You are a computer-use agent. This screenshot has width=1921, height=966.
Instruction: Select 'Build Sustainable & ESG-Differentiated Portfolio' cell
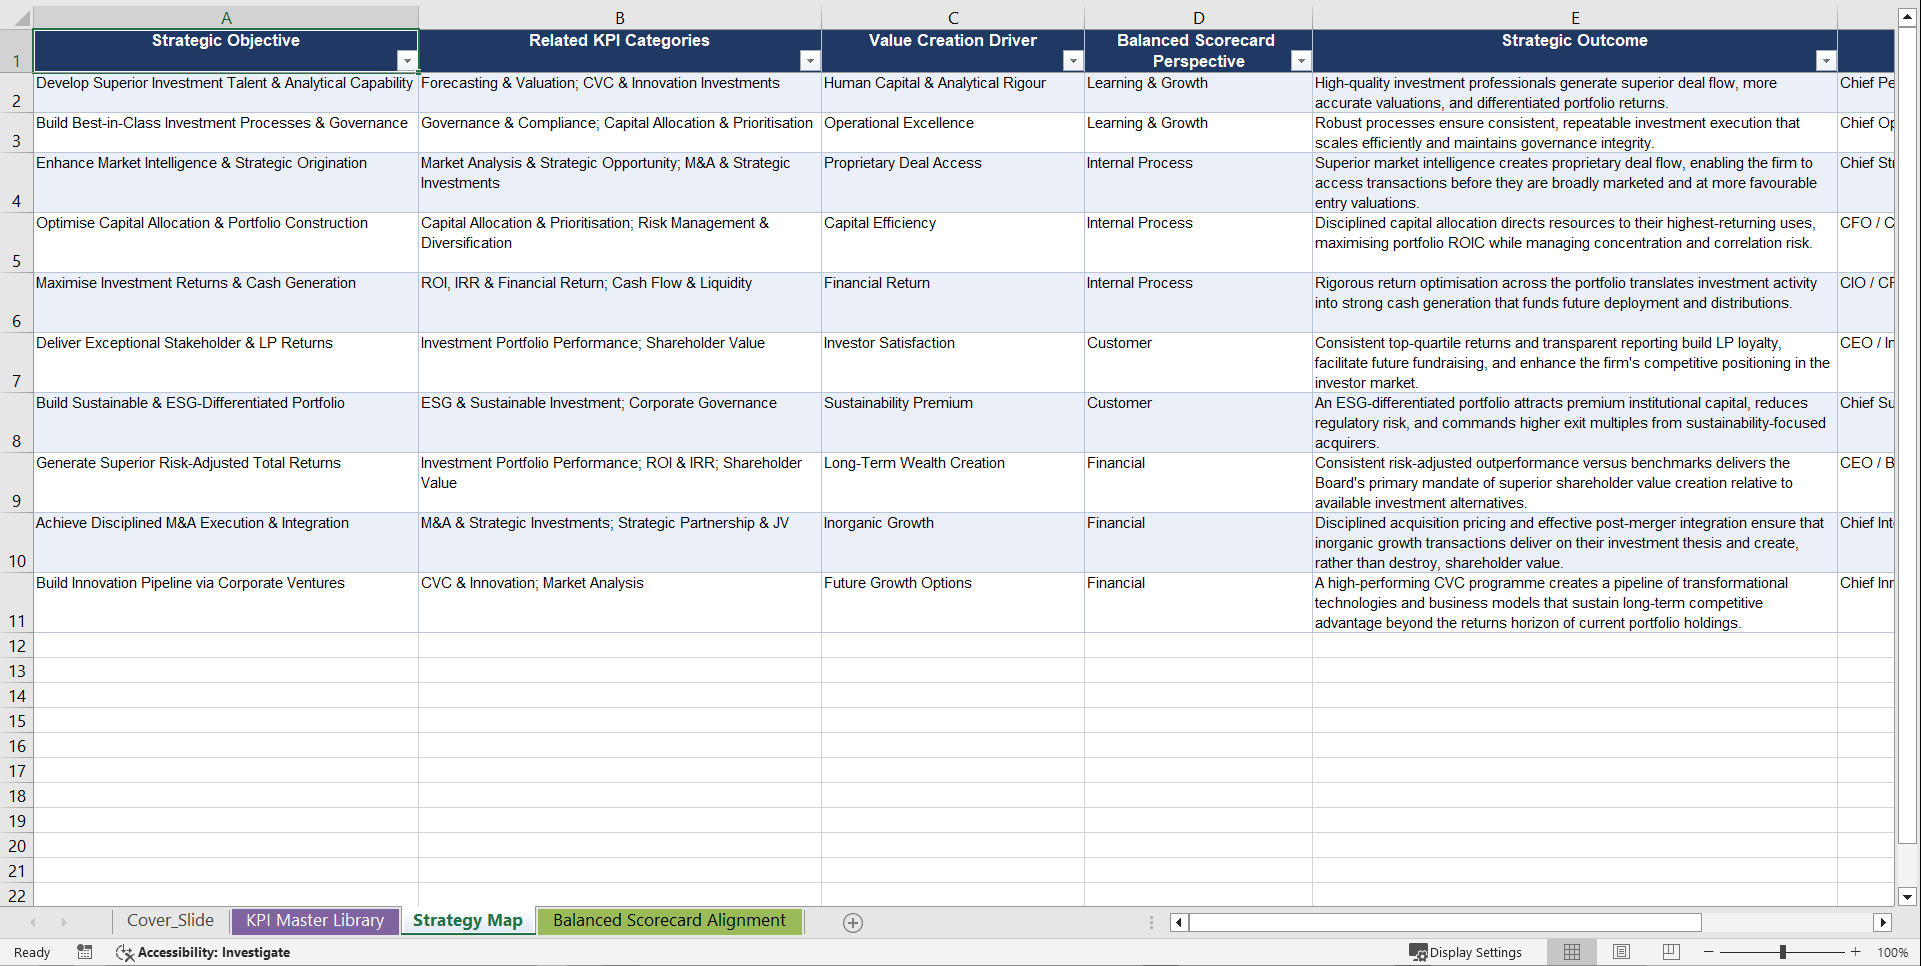[x=226, y=423]
